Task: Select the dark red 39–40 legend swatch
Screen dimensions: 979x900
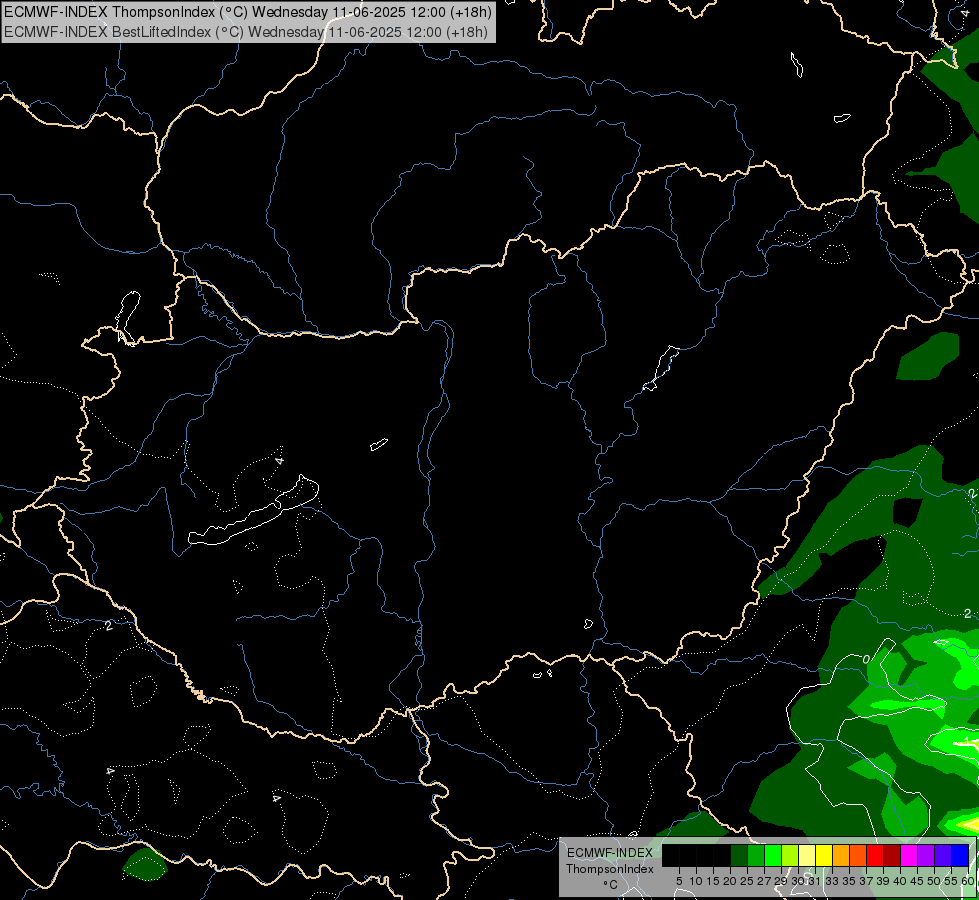Action: coord(892,855)
